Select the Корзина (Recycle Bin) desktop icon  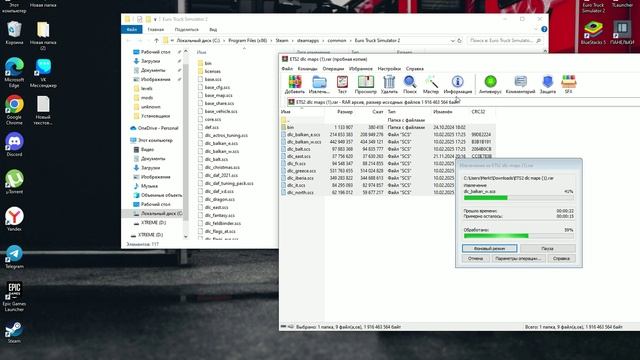[x=14, y=32]
